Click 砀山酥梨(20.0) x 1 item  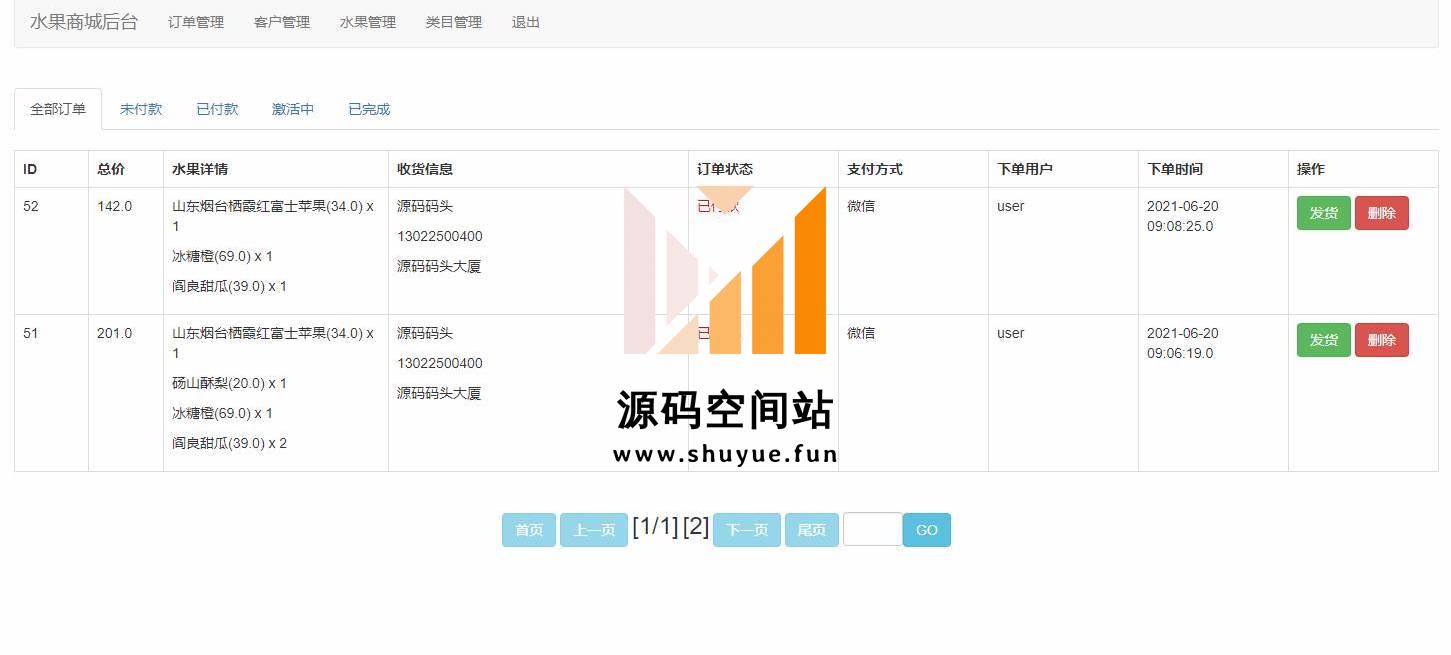[230, 383]
